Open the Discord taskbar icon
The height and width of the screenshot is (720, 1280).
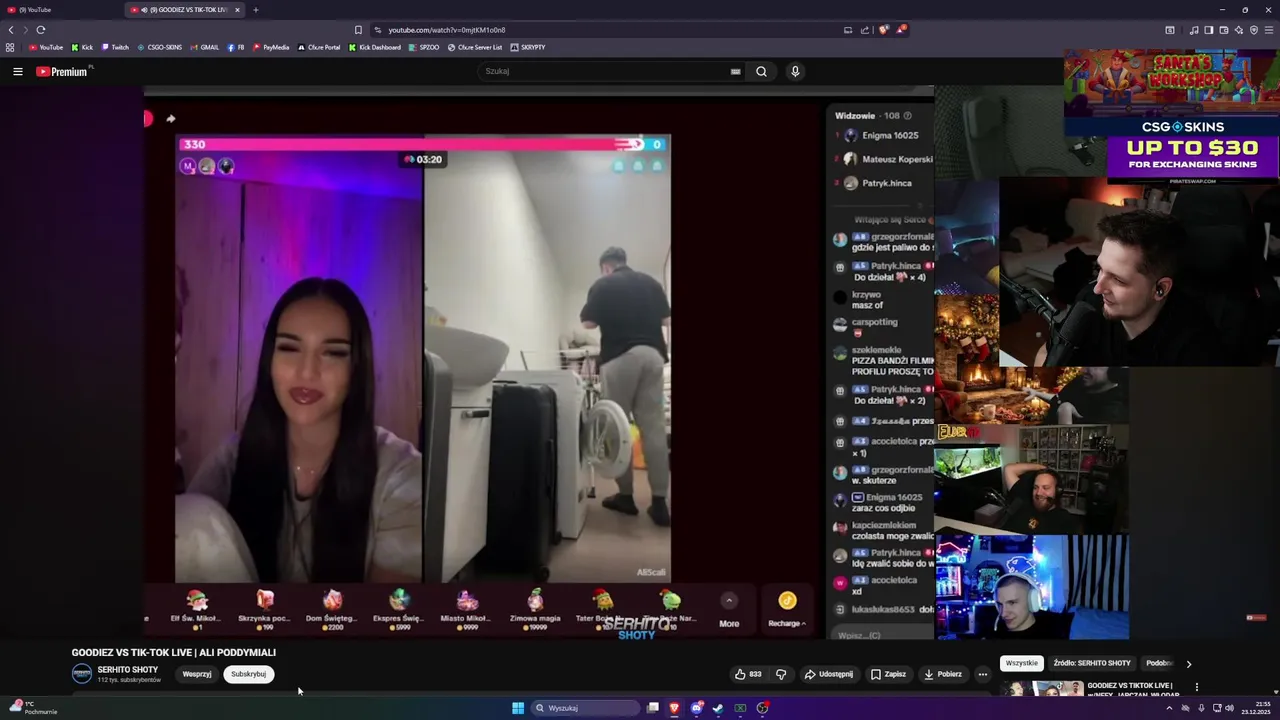[x=696, y=708]
